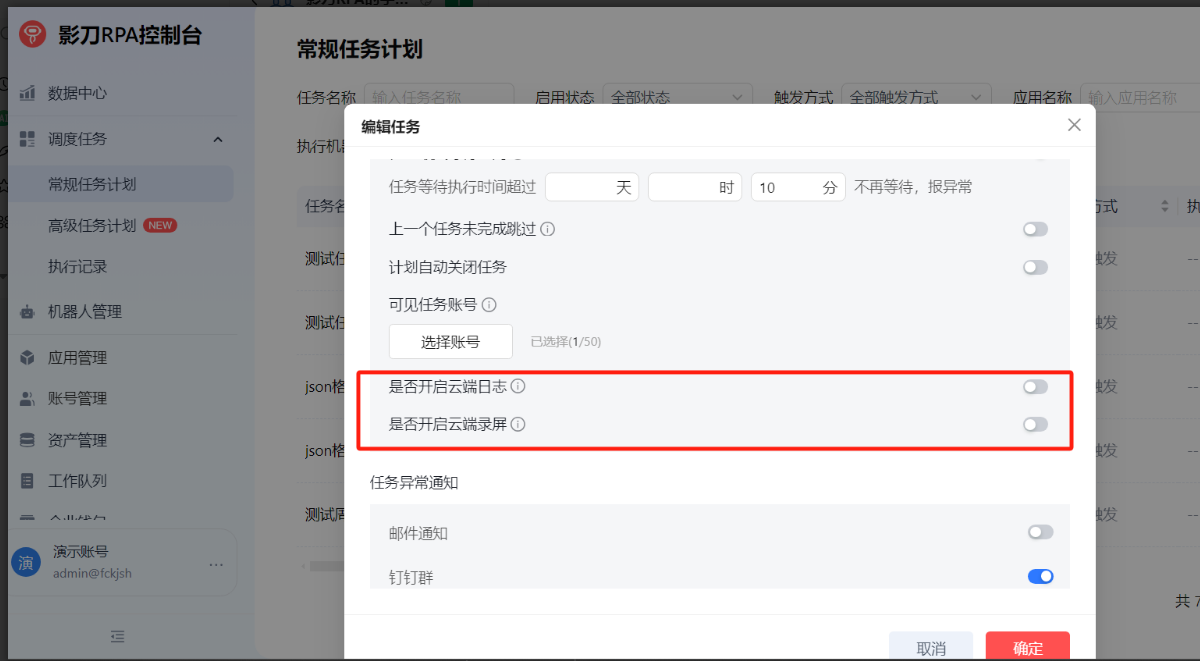Click info icon next to 是否开启云端日志
This screenshot has height=661, width=1200.
point(518,386)
